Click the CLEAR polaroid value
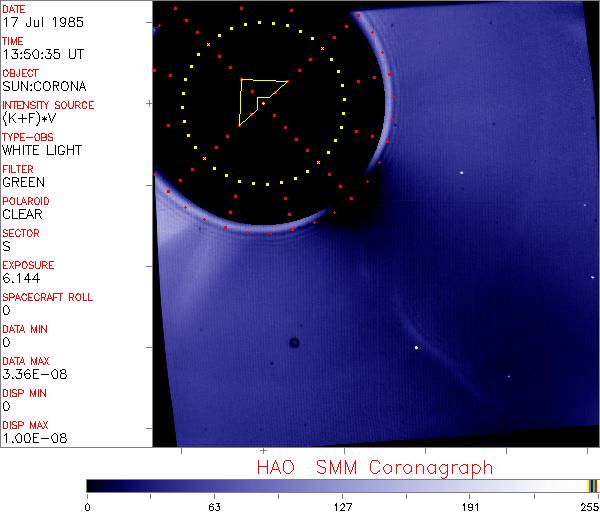 (x=23, y=214)
